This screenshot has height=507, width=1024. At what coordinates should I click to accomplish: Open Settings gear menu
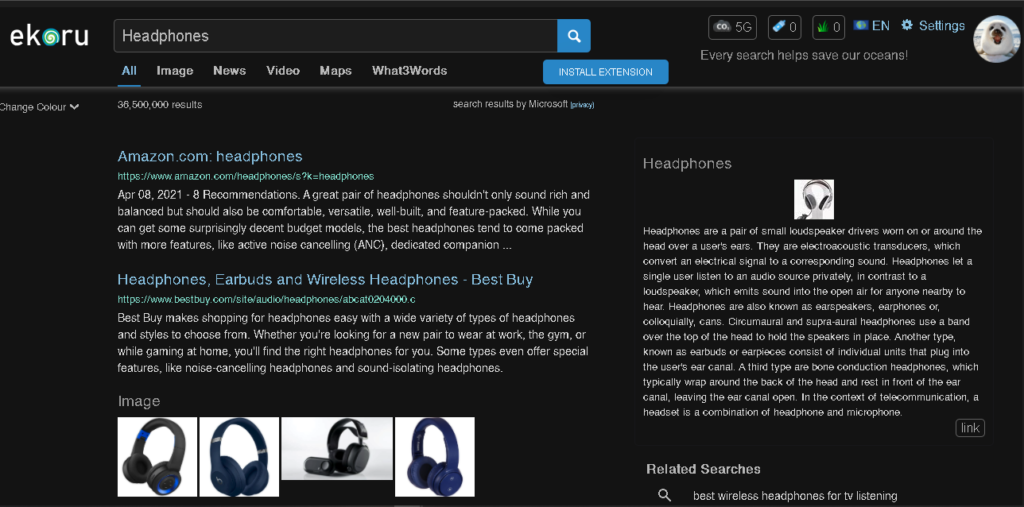tap(933, 25)
